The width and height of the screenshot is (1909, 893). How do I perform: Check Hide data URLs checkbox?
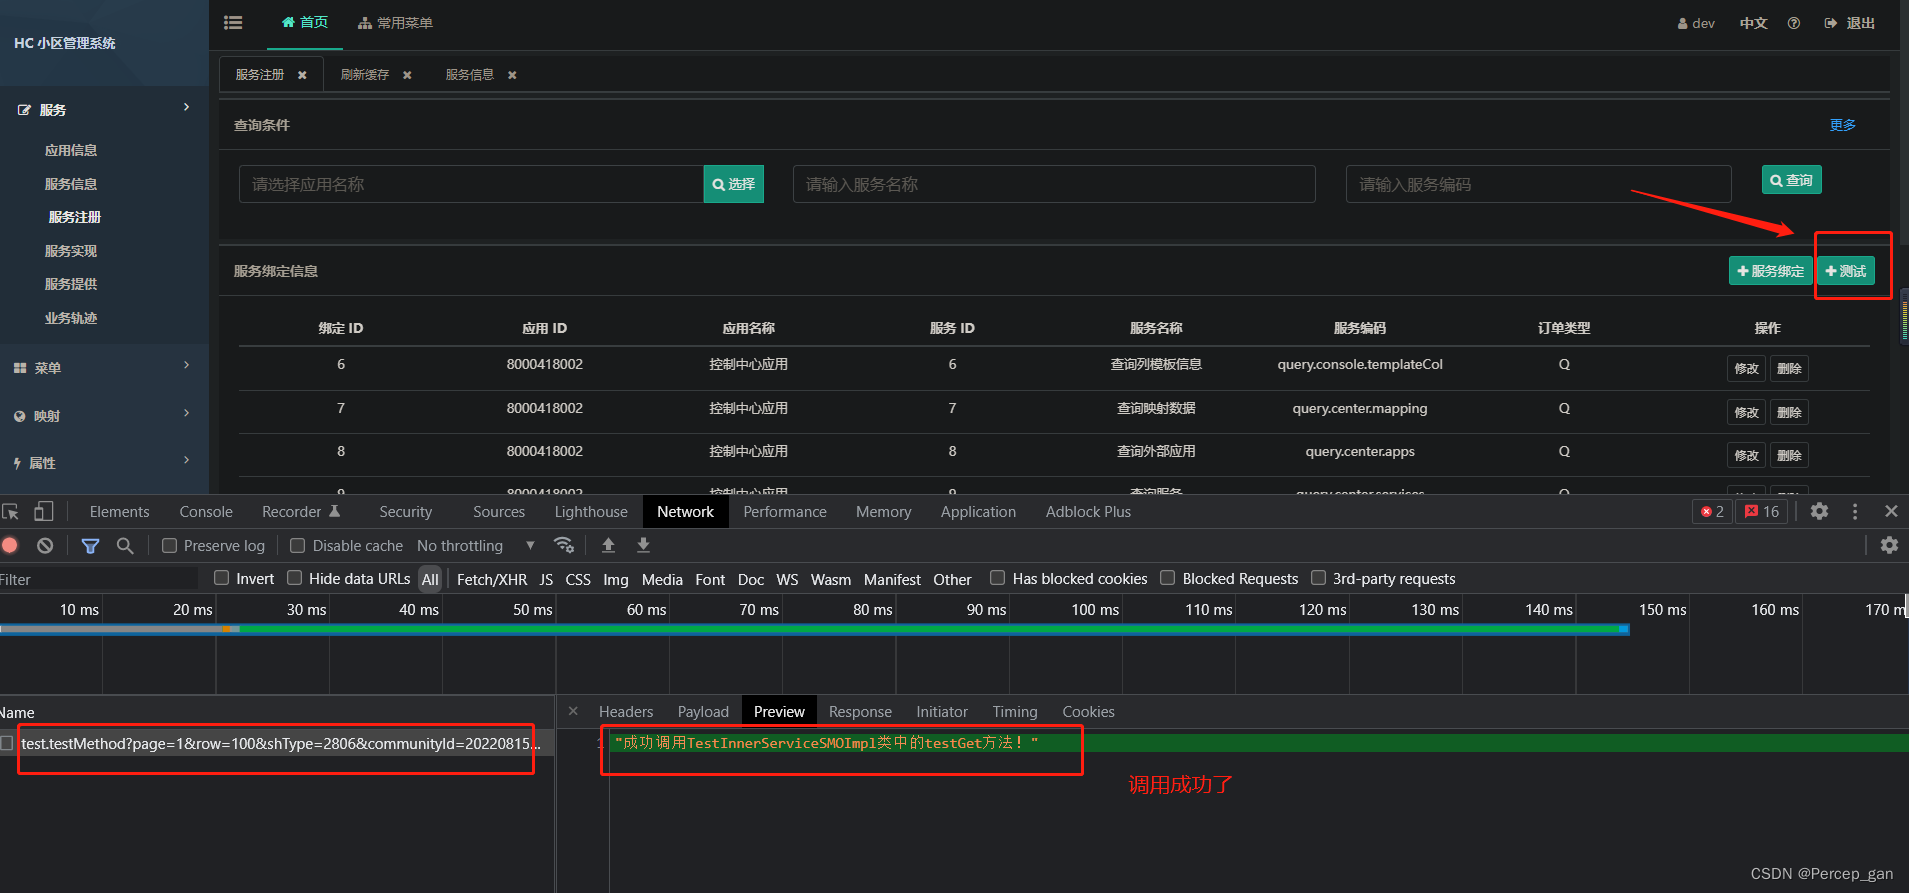click(x=294, y=577)
